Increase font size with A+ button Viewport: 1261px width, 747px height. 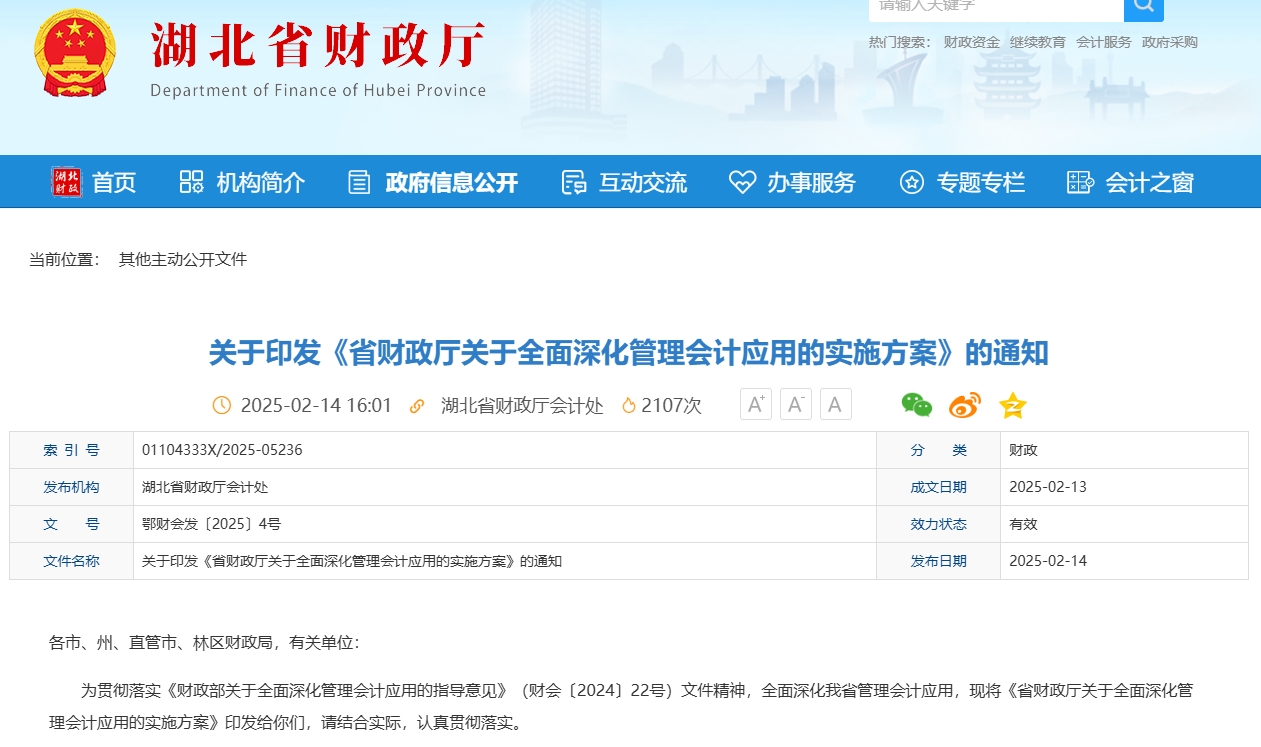point(756,404)
